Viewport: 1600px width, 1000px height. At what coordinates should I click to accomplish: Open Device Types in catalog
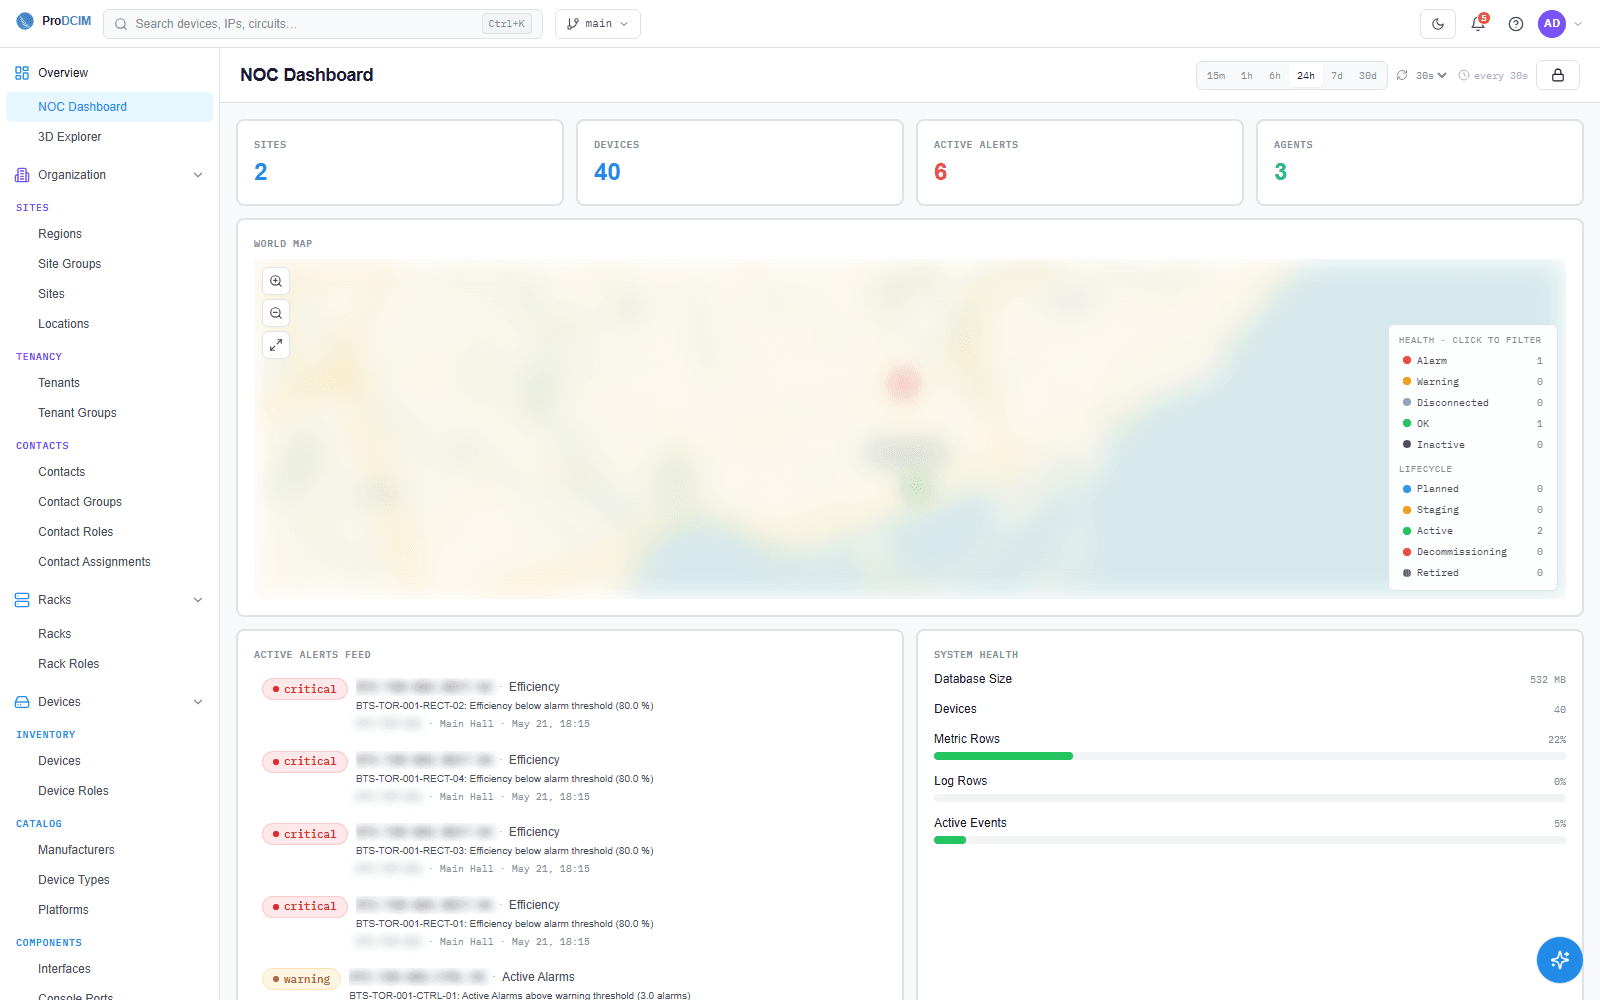(109, 880)
